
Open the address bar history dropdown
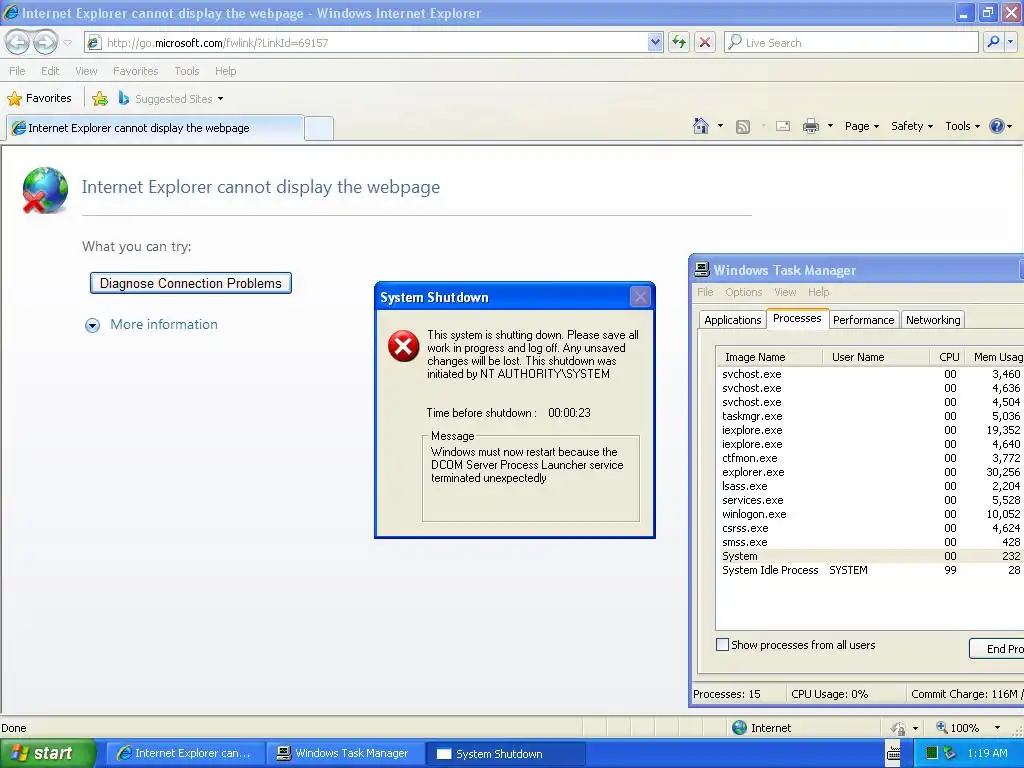(655, 42)
